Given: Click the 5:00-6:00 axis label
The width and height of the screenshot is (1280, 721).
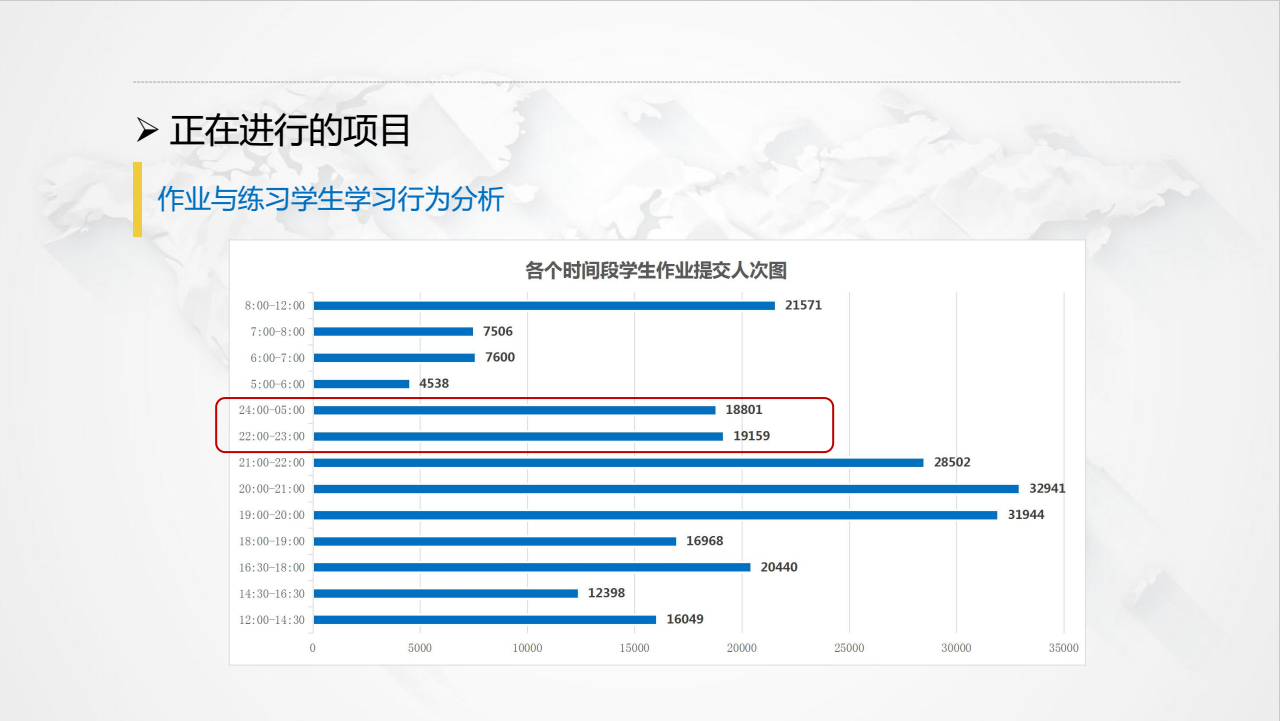Looking at the screenshot, I should pos(278,384).
